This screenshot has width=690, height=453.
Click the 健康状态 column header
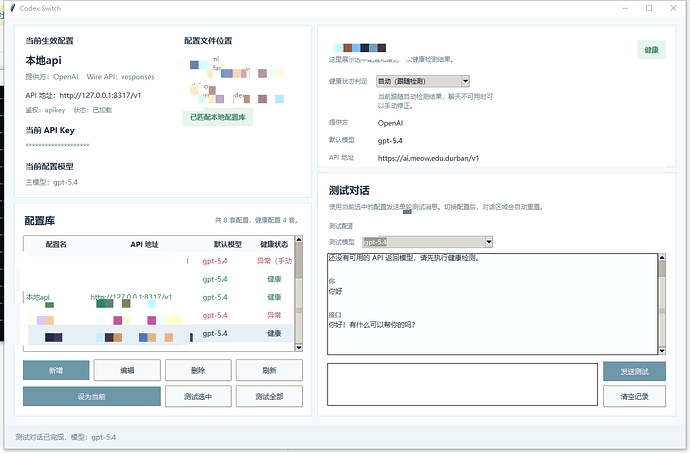(x=274, y=244)
